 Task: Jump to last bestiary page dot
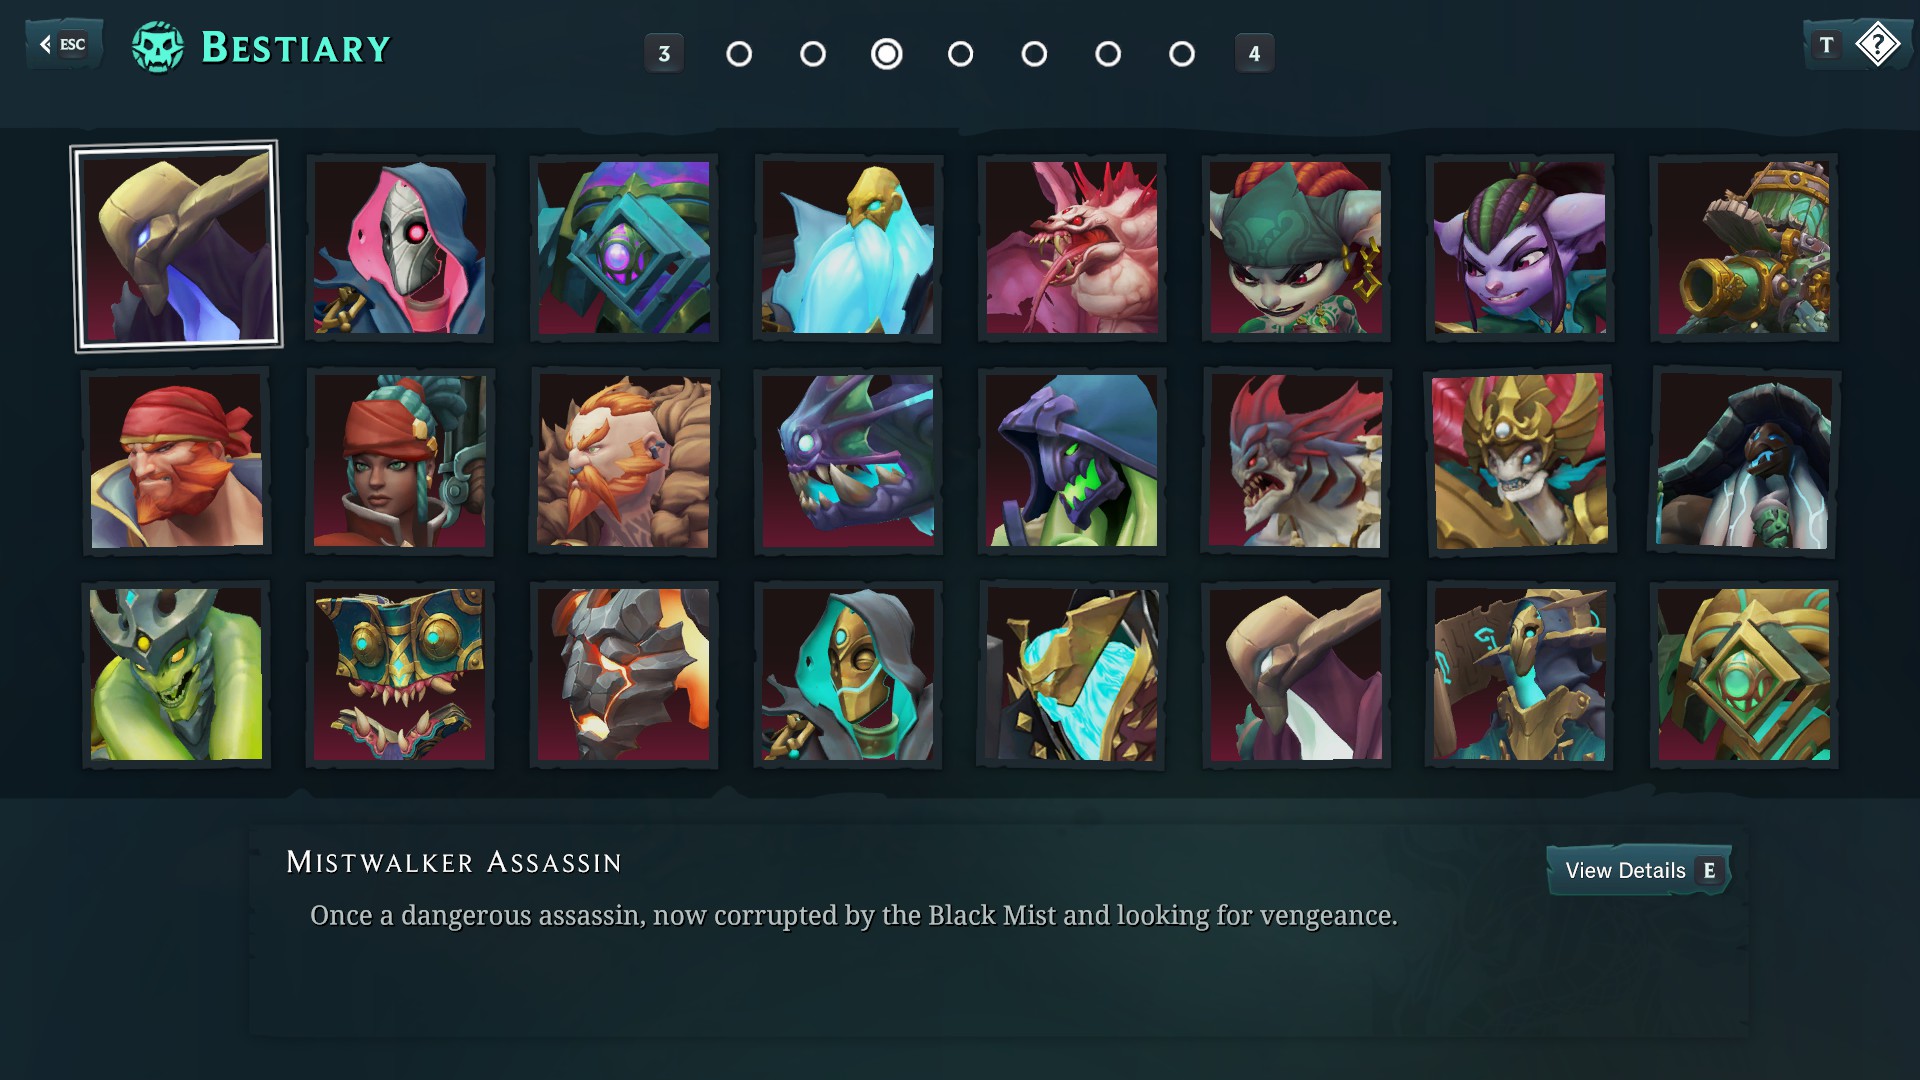[1182, 54]
